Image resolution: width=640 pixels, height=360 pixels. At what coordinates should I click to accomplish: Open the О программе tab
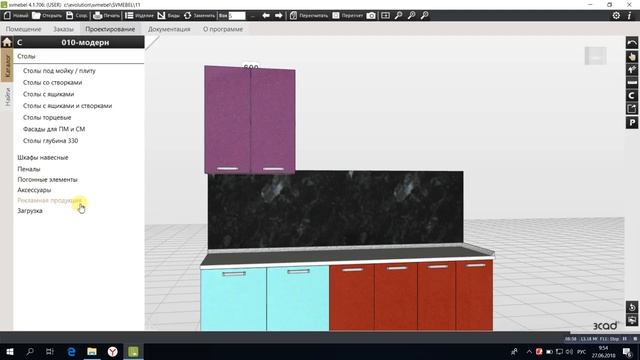[223, 29]
